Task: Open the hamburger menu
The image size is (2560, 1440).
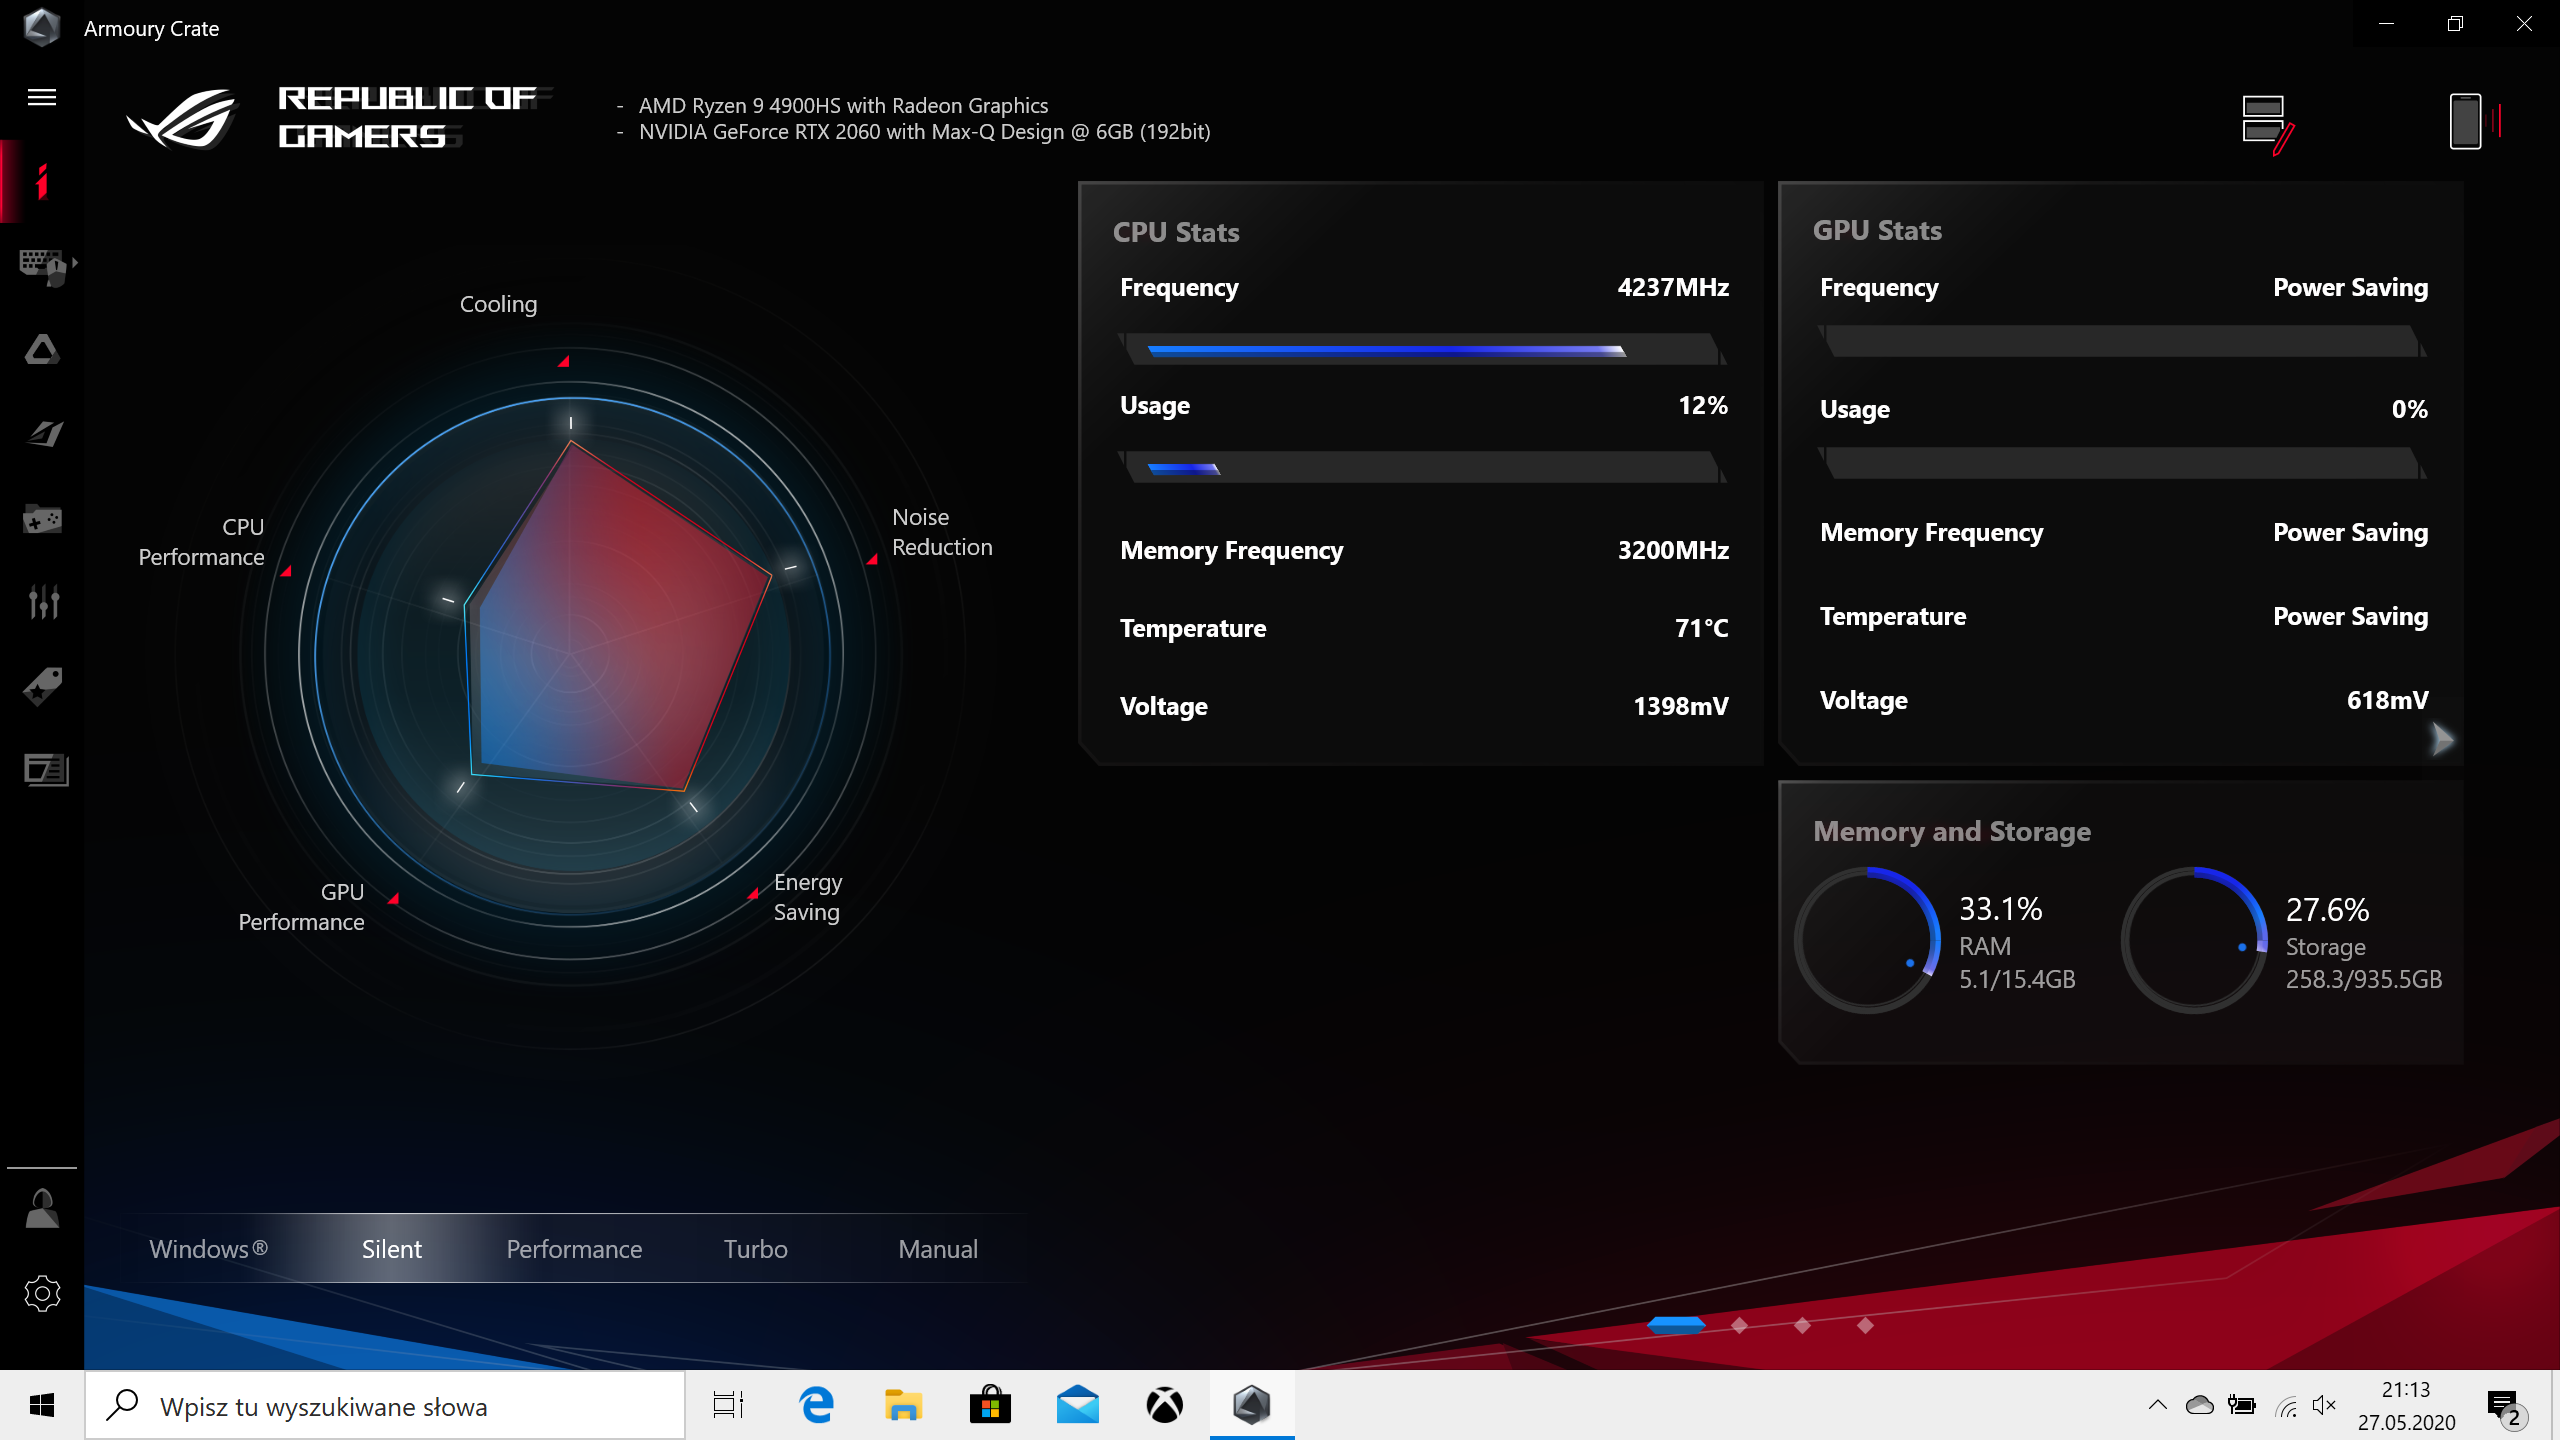Action: tap(42, 97)
